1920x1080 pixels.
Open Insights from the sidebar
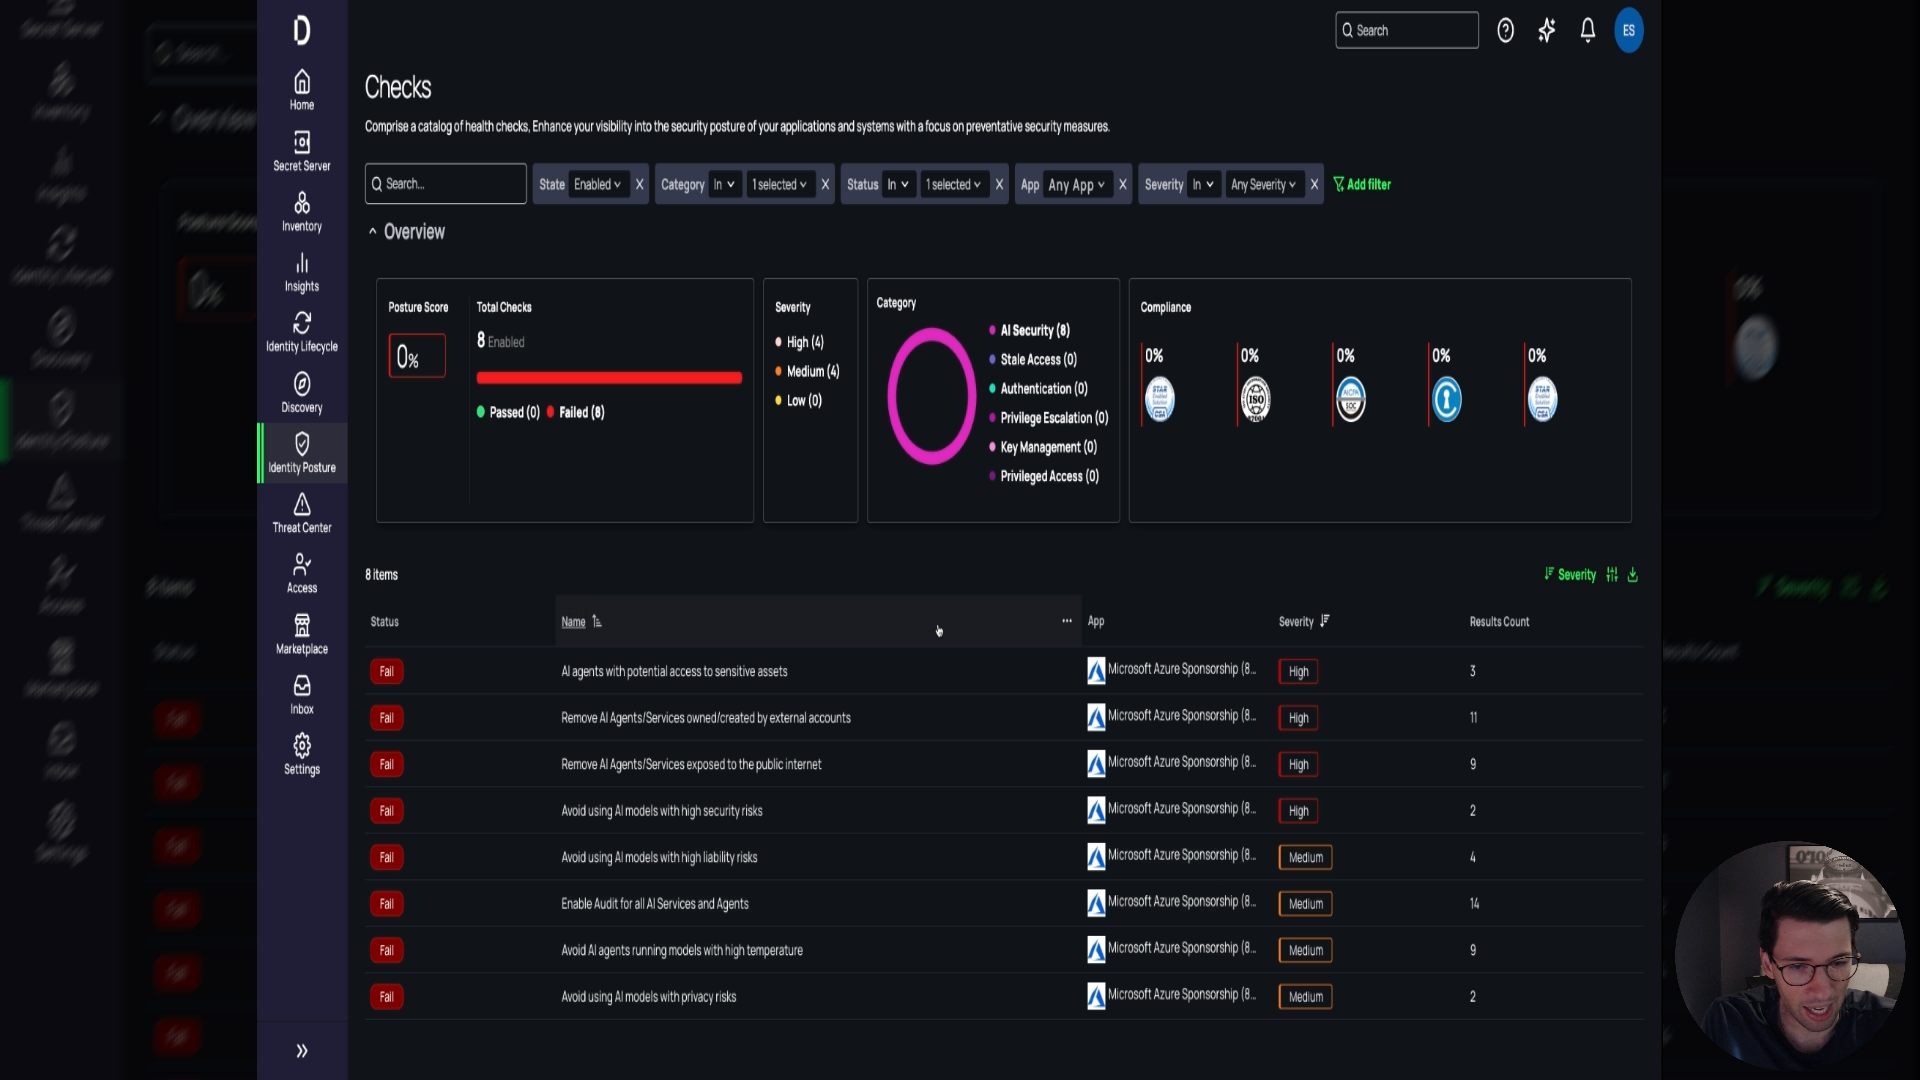pyautogui.click(x=301, y=272)
